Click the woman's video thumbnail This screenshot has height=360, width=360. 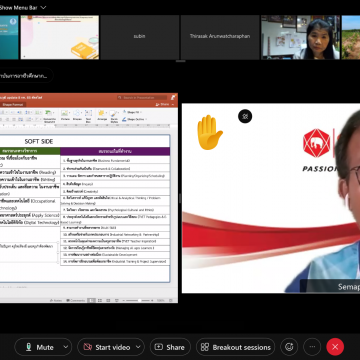300,37
